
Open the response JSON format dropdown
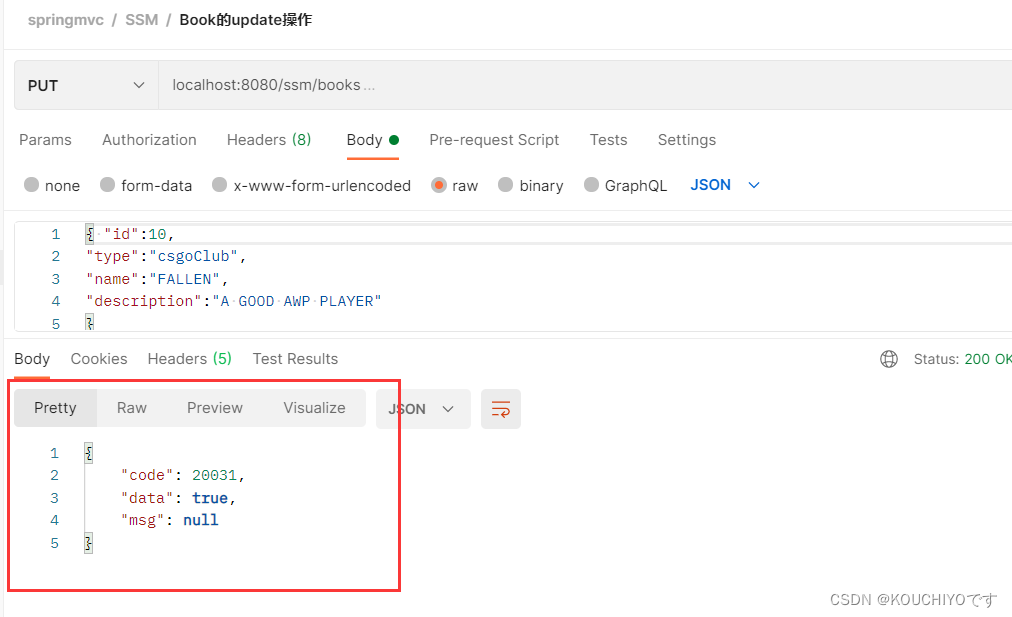[x=423, y=409]
